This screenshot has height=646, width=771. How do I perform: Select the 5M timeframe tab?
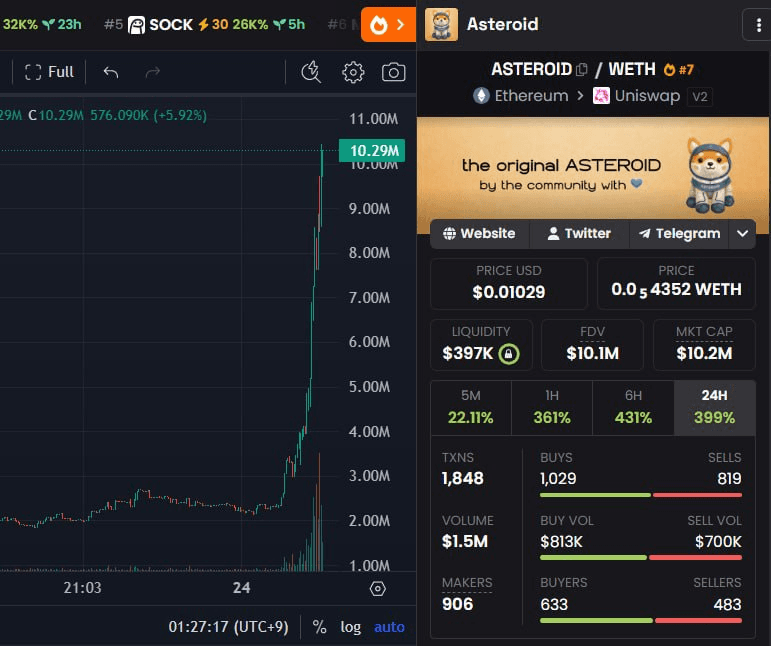click(x=471, y=408)
